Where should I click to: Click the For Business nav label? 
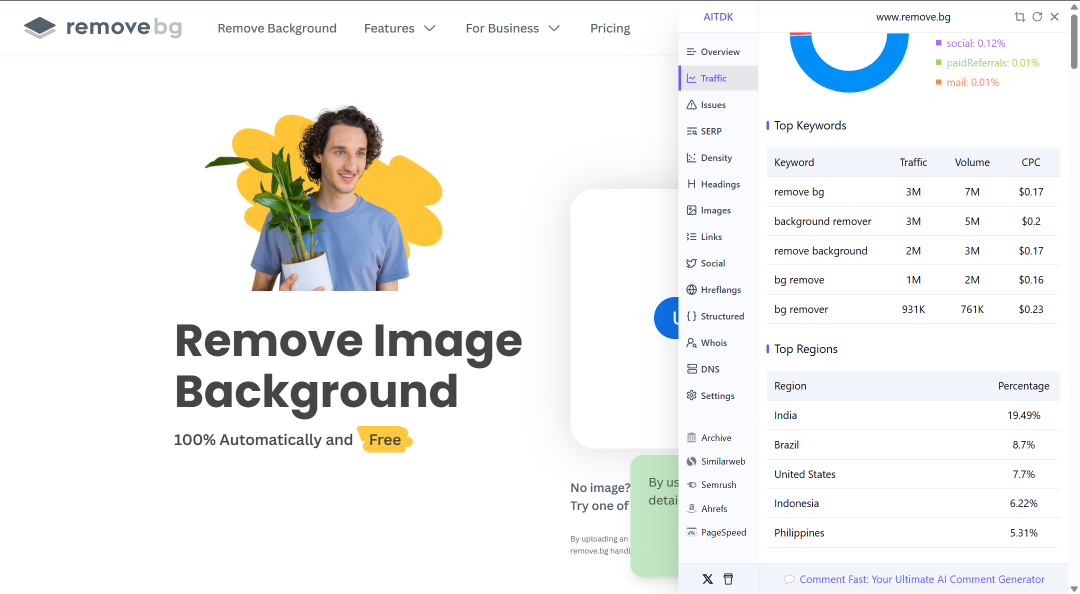[502, 28]
